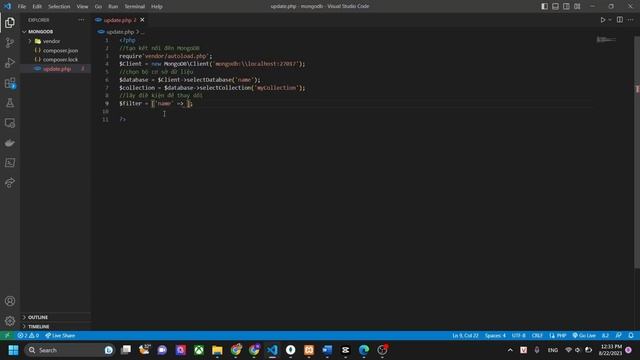Click the editor minimap preview
The image size is (640, 360).
coord(606,40)
